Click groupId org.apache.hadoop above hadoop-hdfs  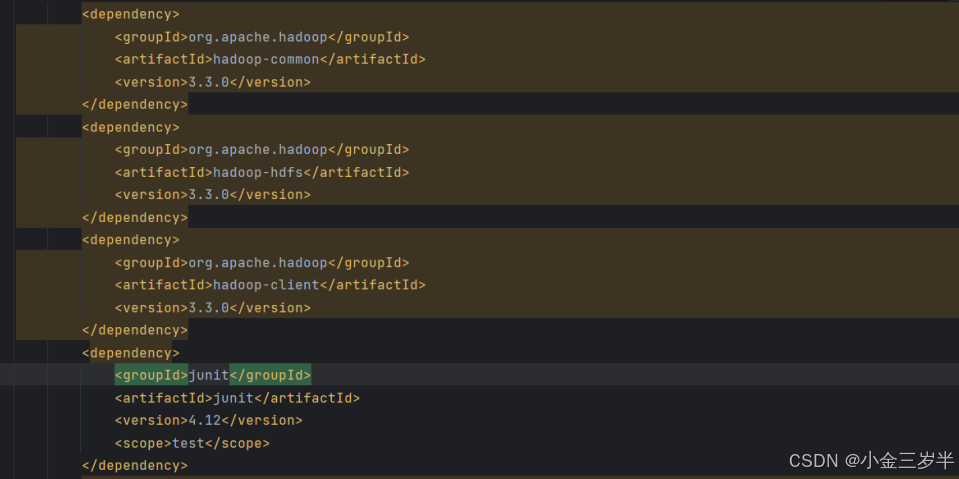262,149
